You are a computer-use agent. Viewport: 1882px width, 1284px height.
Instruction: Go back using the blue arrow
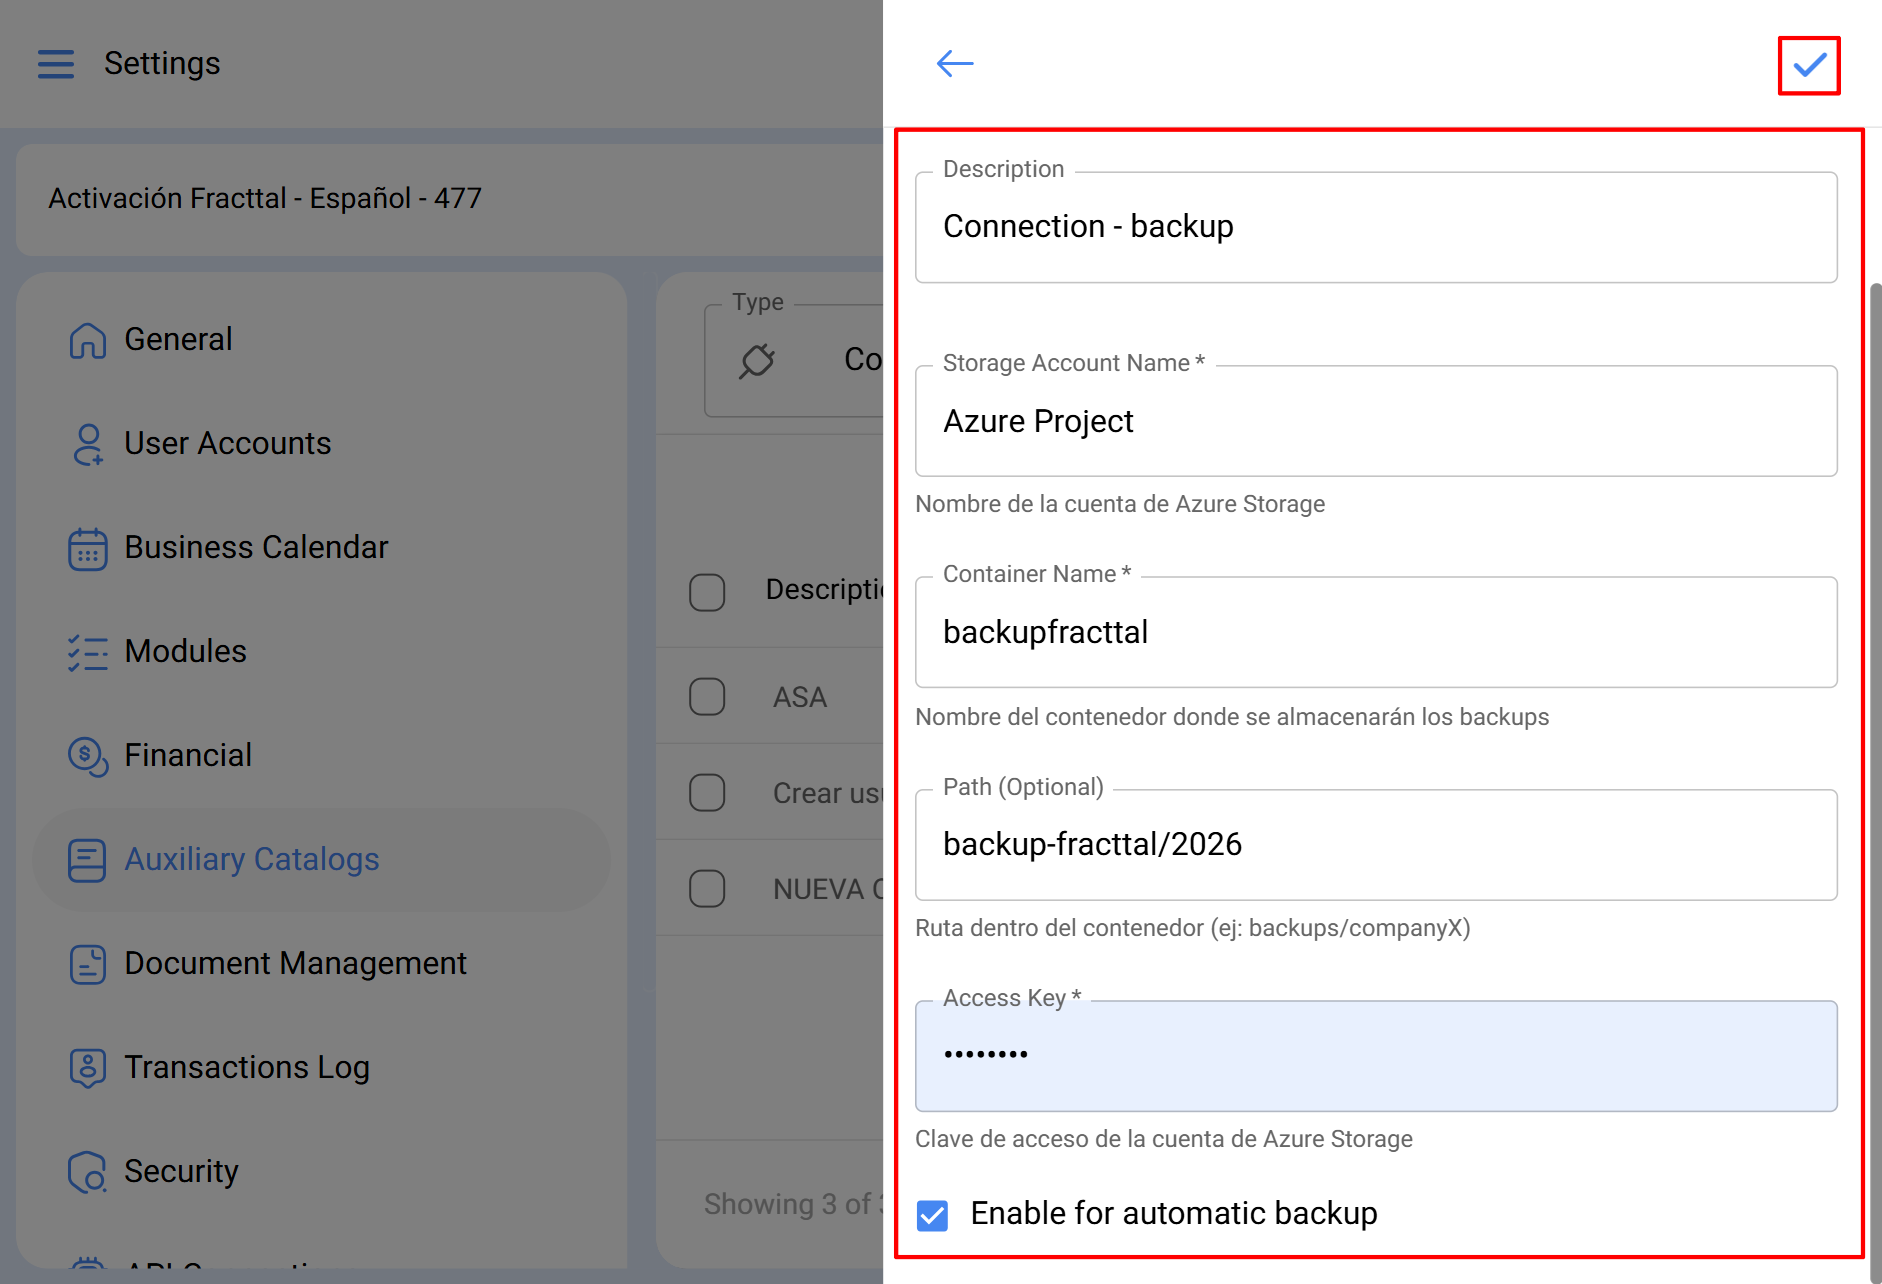click(954, 63)
